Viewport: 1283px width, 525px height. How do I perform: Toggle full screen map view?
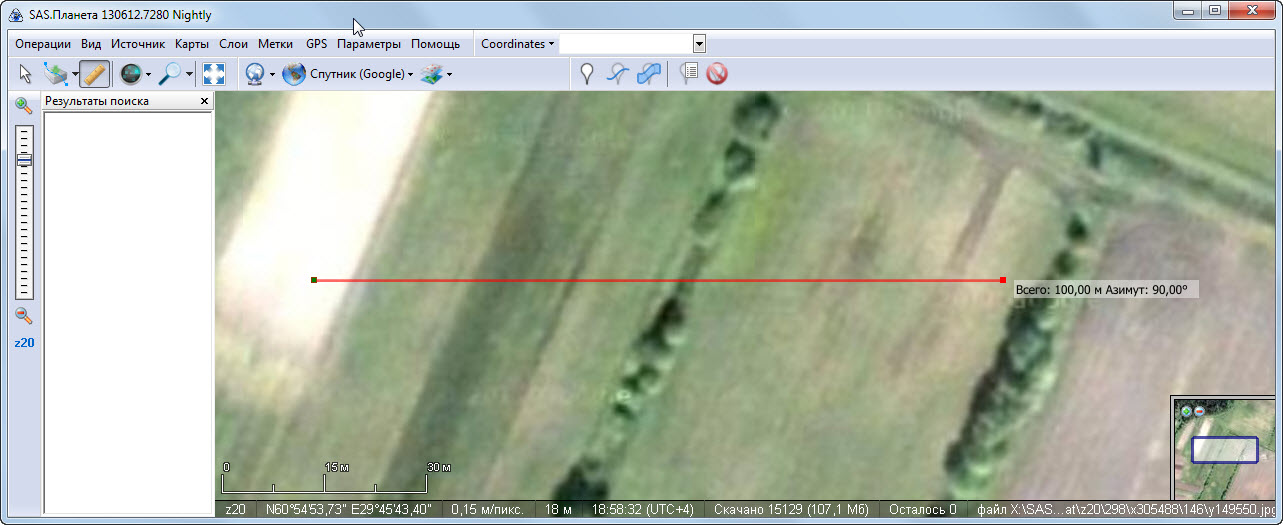pyautogui.click(x=214, y=74)
